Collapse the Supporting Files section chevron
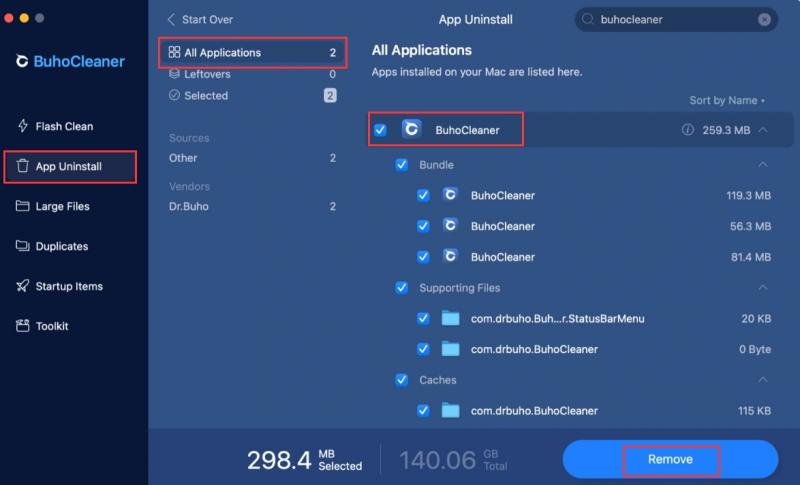This screenshot has width=800, height=485. (763, 288)
